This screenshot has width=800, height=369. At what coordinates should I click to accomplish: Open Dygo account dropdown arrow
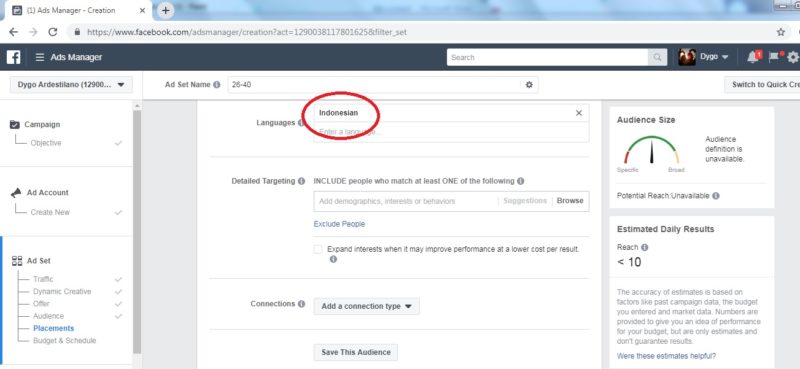[725, 57]
